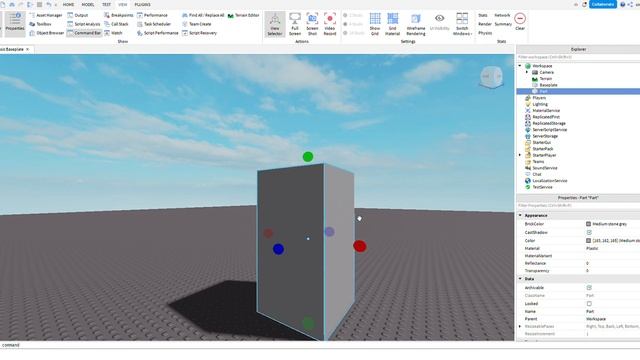640x360 pixels.
Task: Select Lighting in Explorer
Action: point(540,104)
